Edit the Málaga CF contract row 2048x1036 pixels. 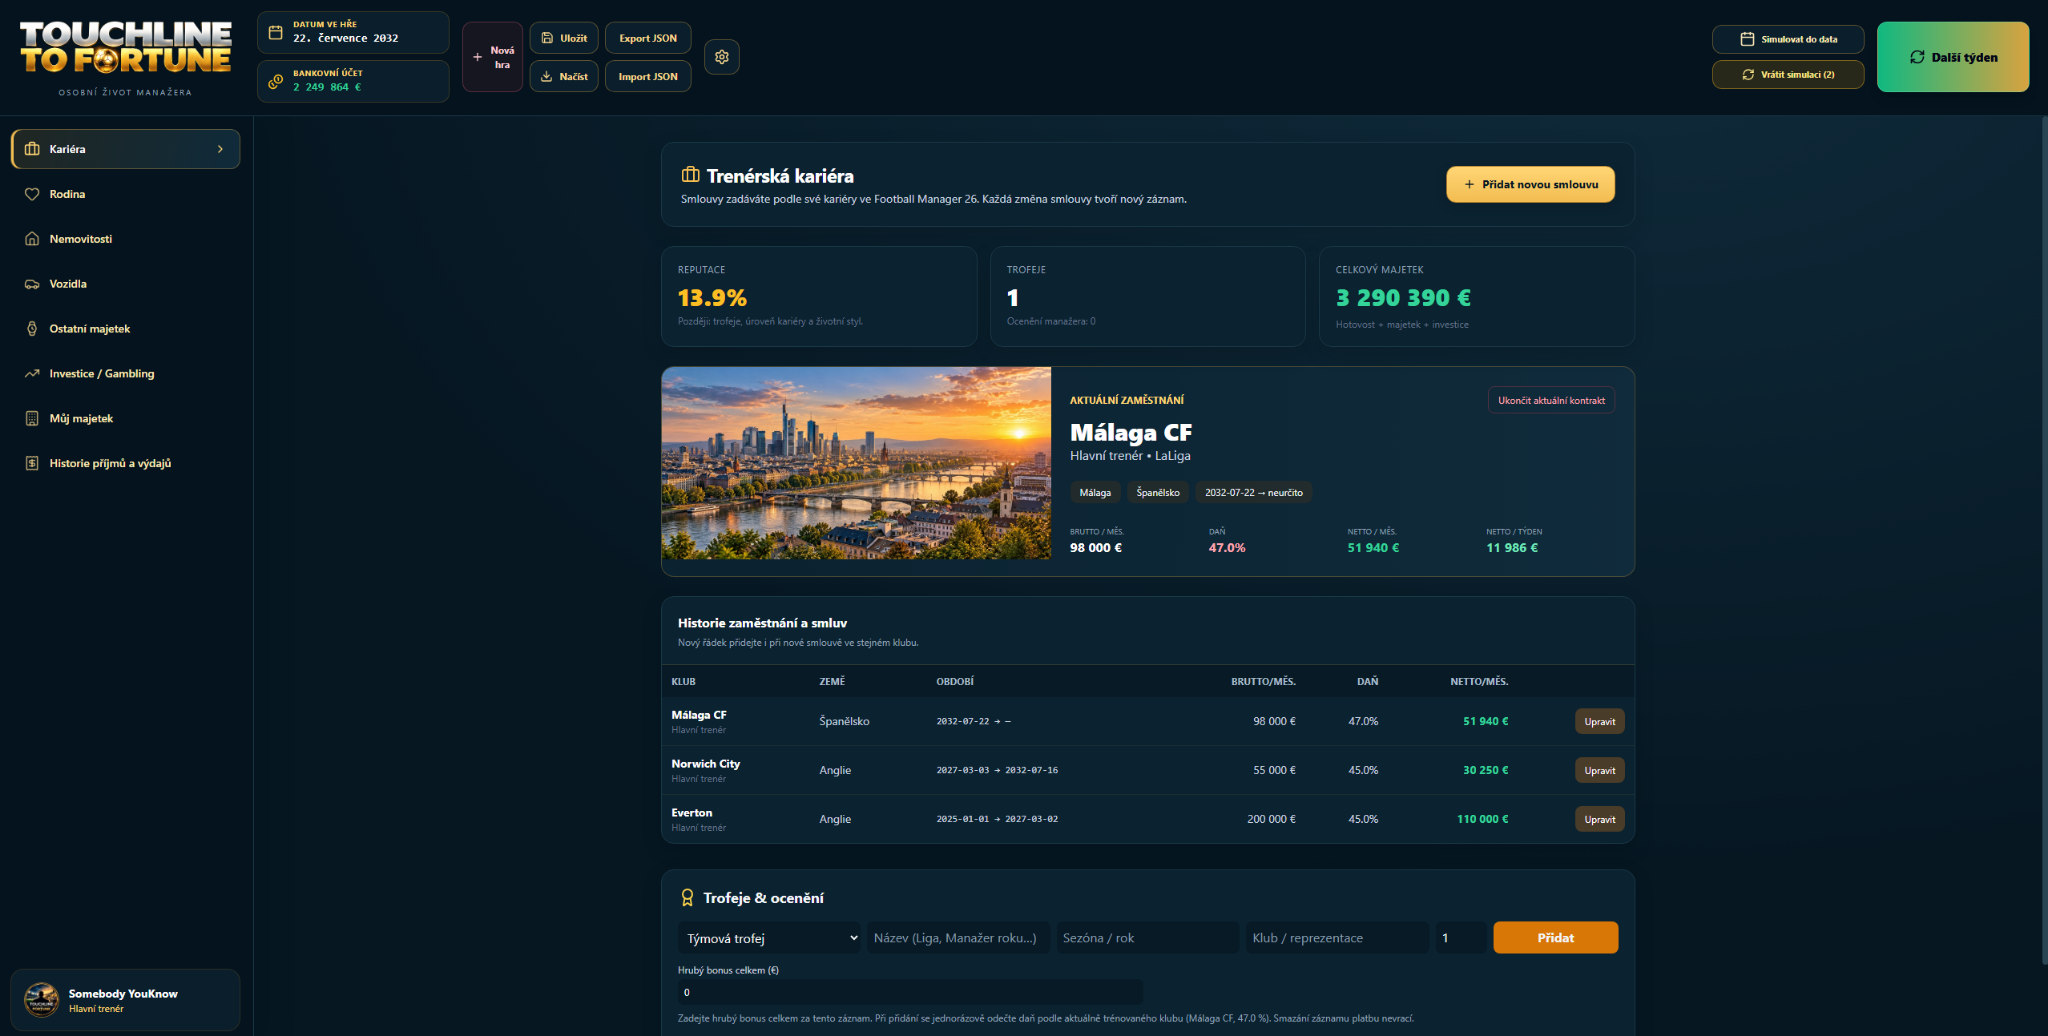pos(1599,721)
